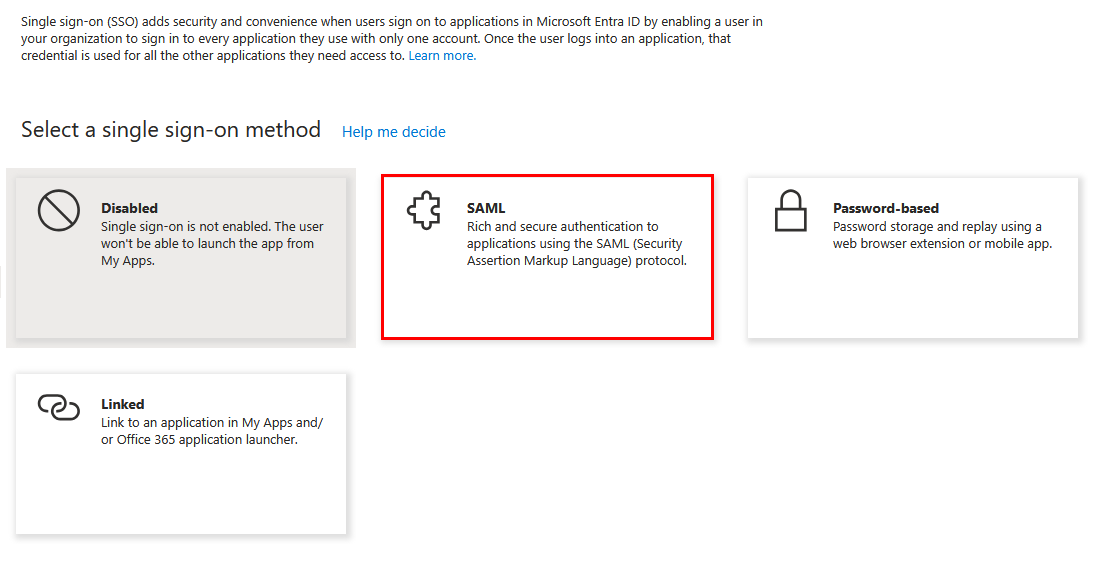Click the 'Select a single sign-on method' heading
This screenshot has height=567, width=1108.
(171, 130)
